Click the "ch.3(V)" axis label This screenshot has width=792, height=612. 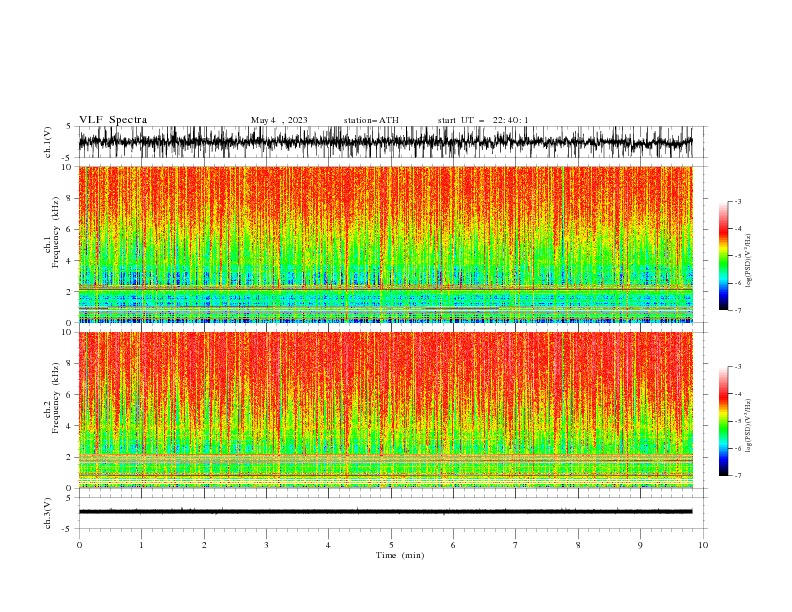pyautogui.click(x=48, y=513)
